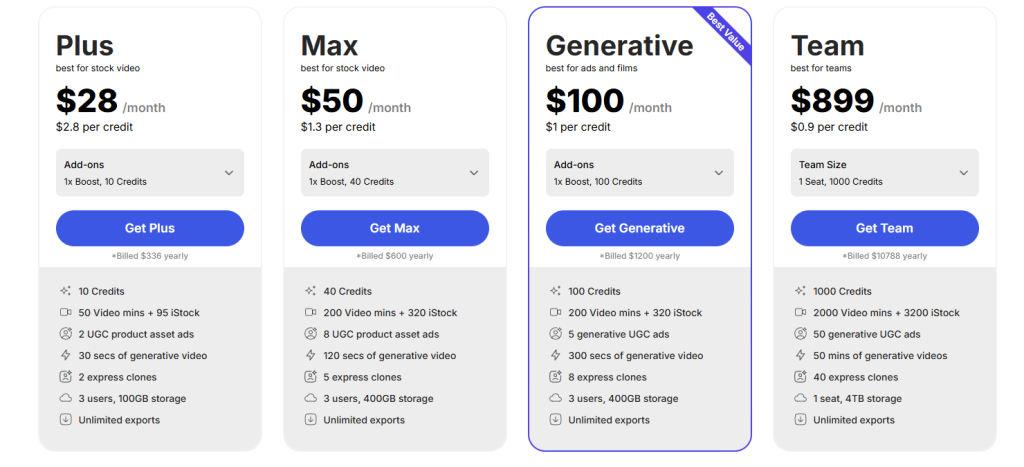Click the sparkle credits icon in Plus plan

(x=65, y=291)
